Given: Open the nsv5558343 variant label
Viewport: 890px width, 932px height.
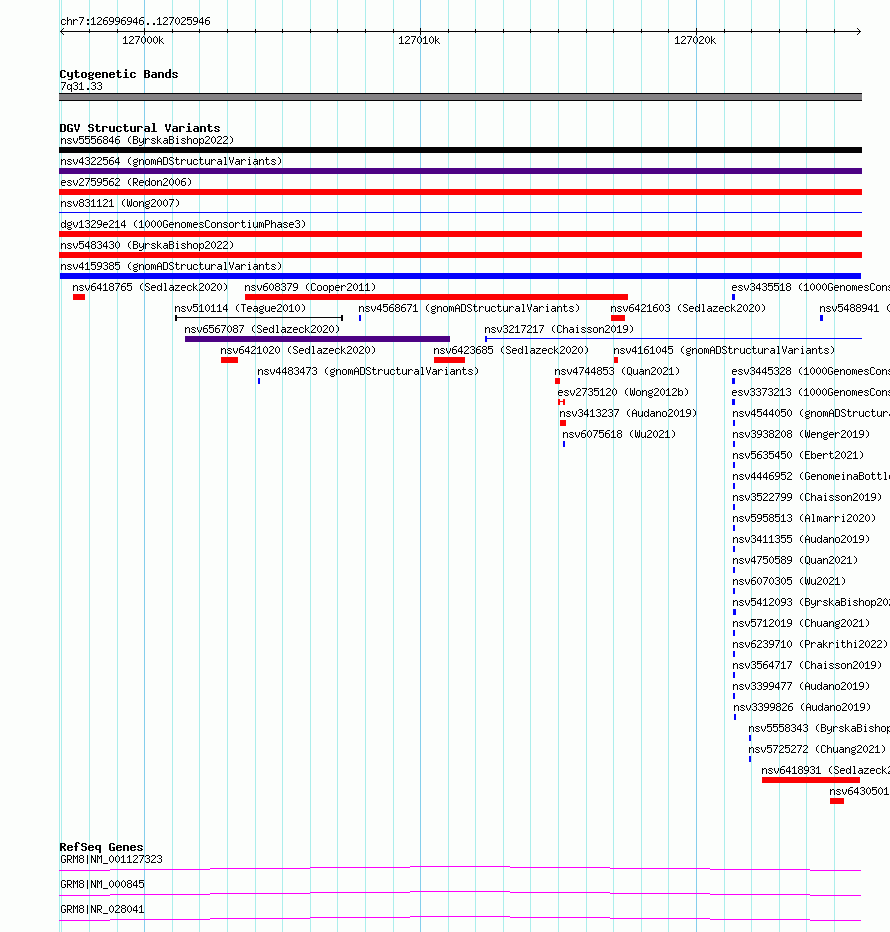Looking at the screenshot, I should pos(819,728).
